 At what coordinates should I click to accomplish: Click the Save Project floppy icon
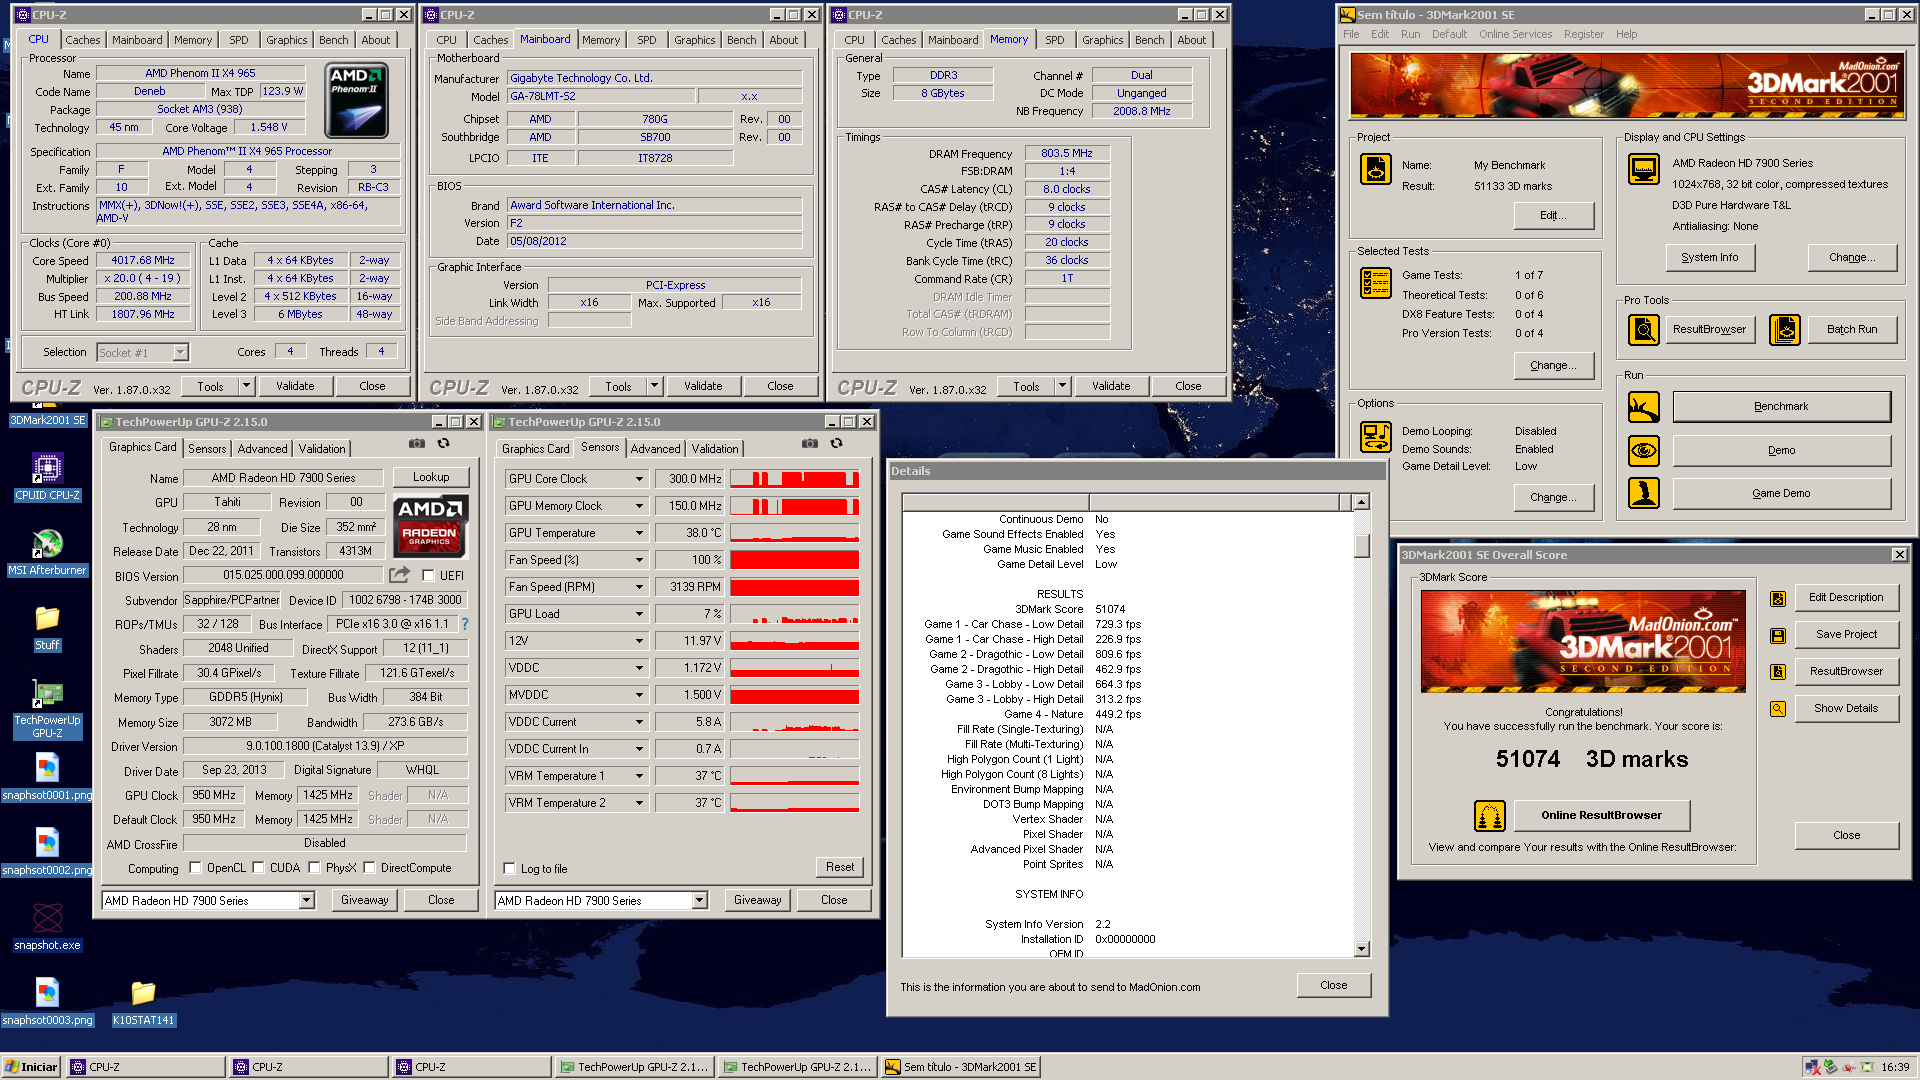point(1778,635)
